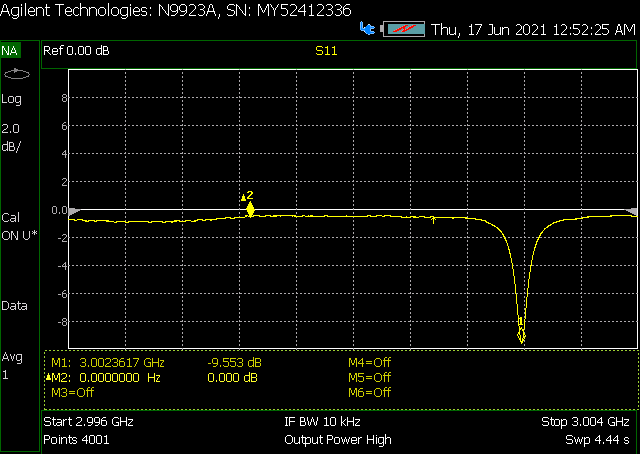
Task: Click the battery charge status icon
Action: (x=402, y=30)
